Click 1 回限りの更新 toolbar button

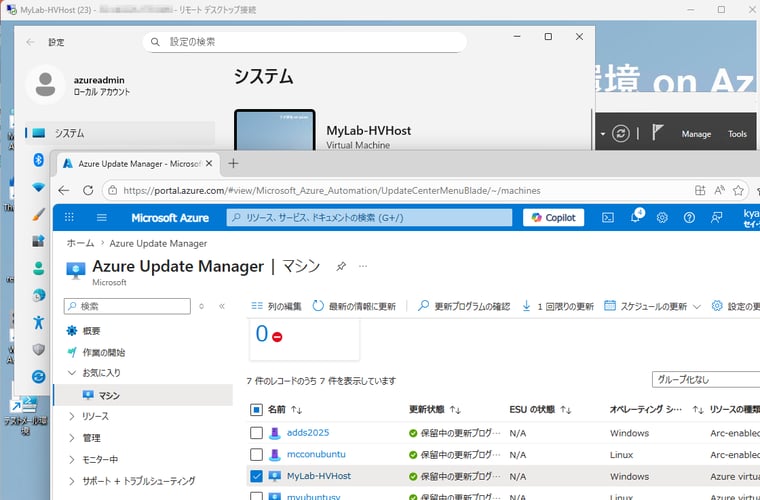[x=558, y=306]
